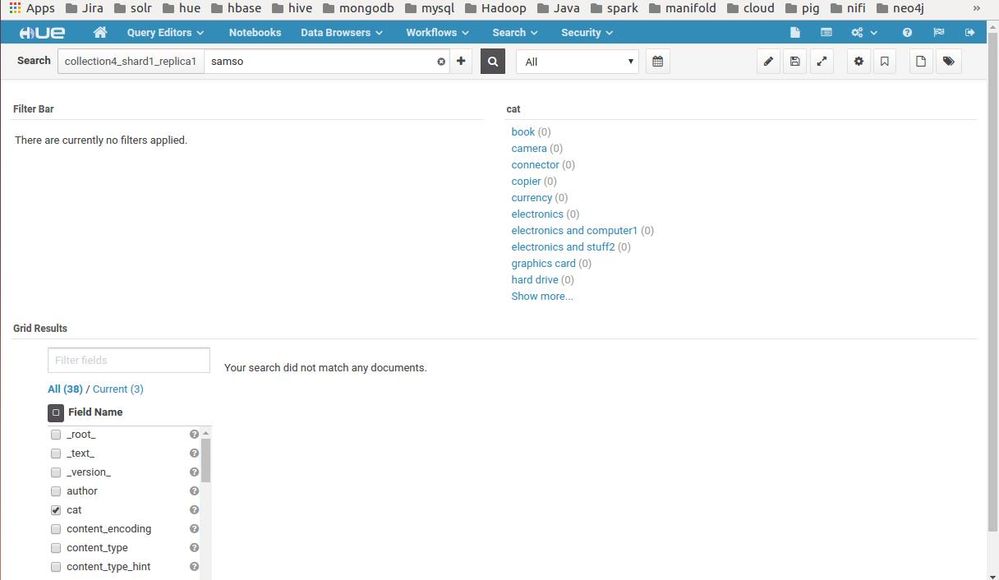Viewport: 999px width, 580px height.
Task: Filter by camera category
Action: click(x=529, y=149)
